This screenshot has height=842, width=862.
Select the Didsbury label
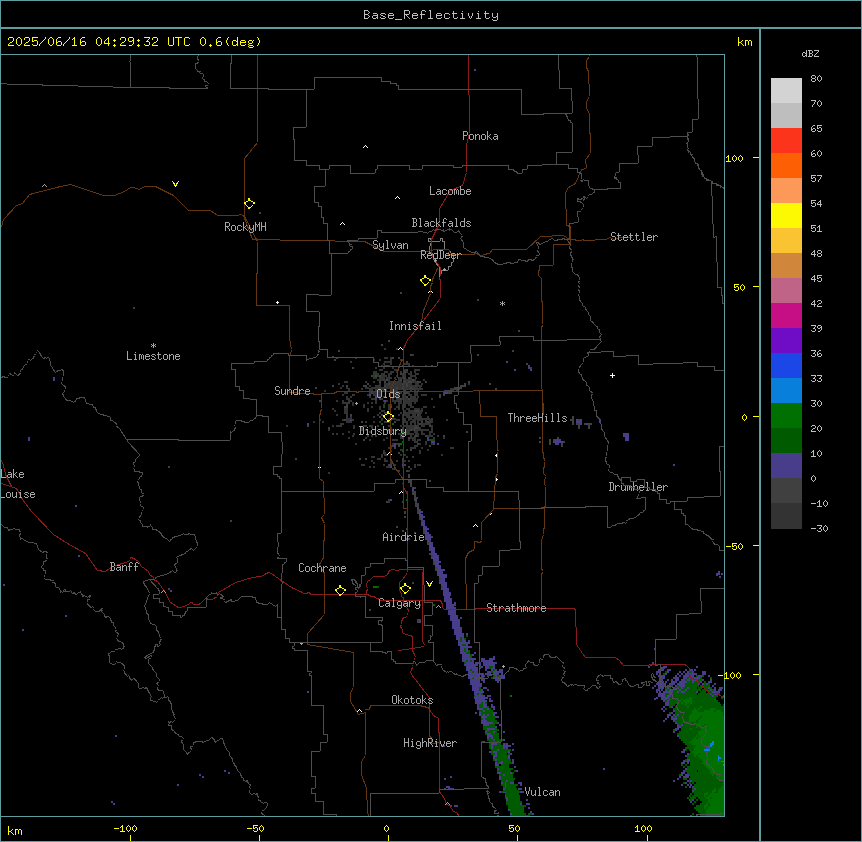tap(383, 431)
